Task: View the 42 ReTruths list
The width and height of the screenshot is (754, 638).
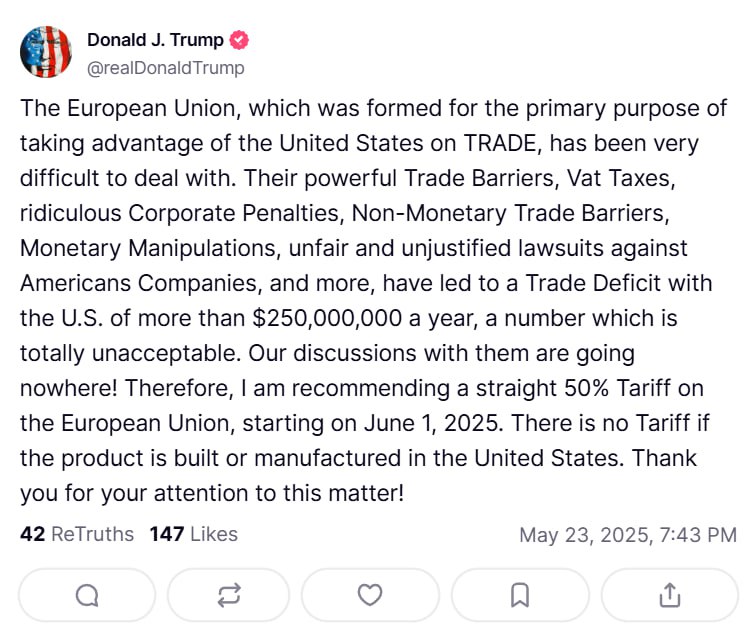Action: click(77, 534)
